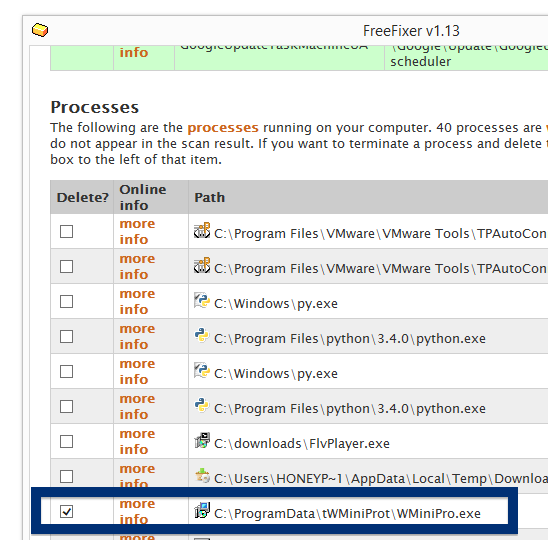This screenshot has width=548, height=540.
Task: Mark the second py.exe process for deletion
Action: click(66, 372)
